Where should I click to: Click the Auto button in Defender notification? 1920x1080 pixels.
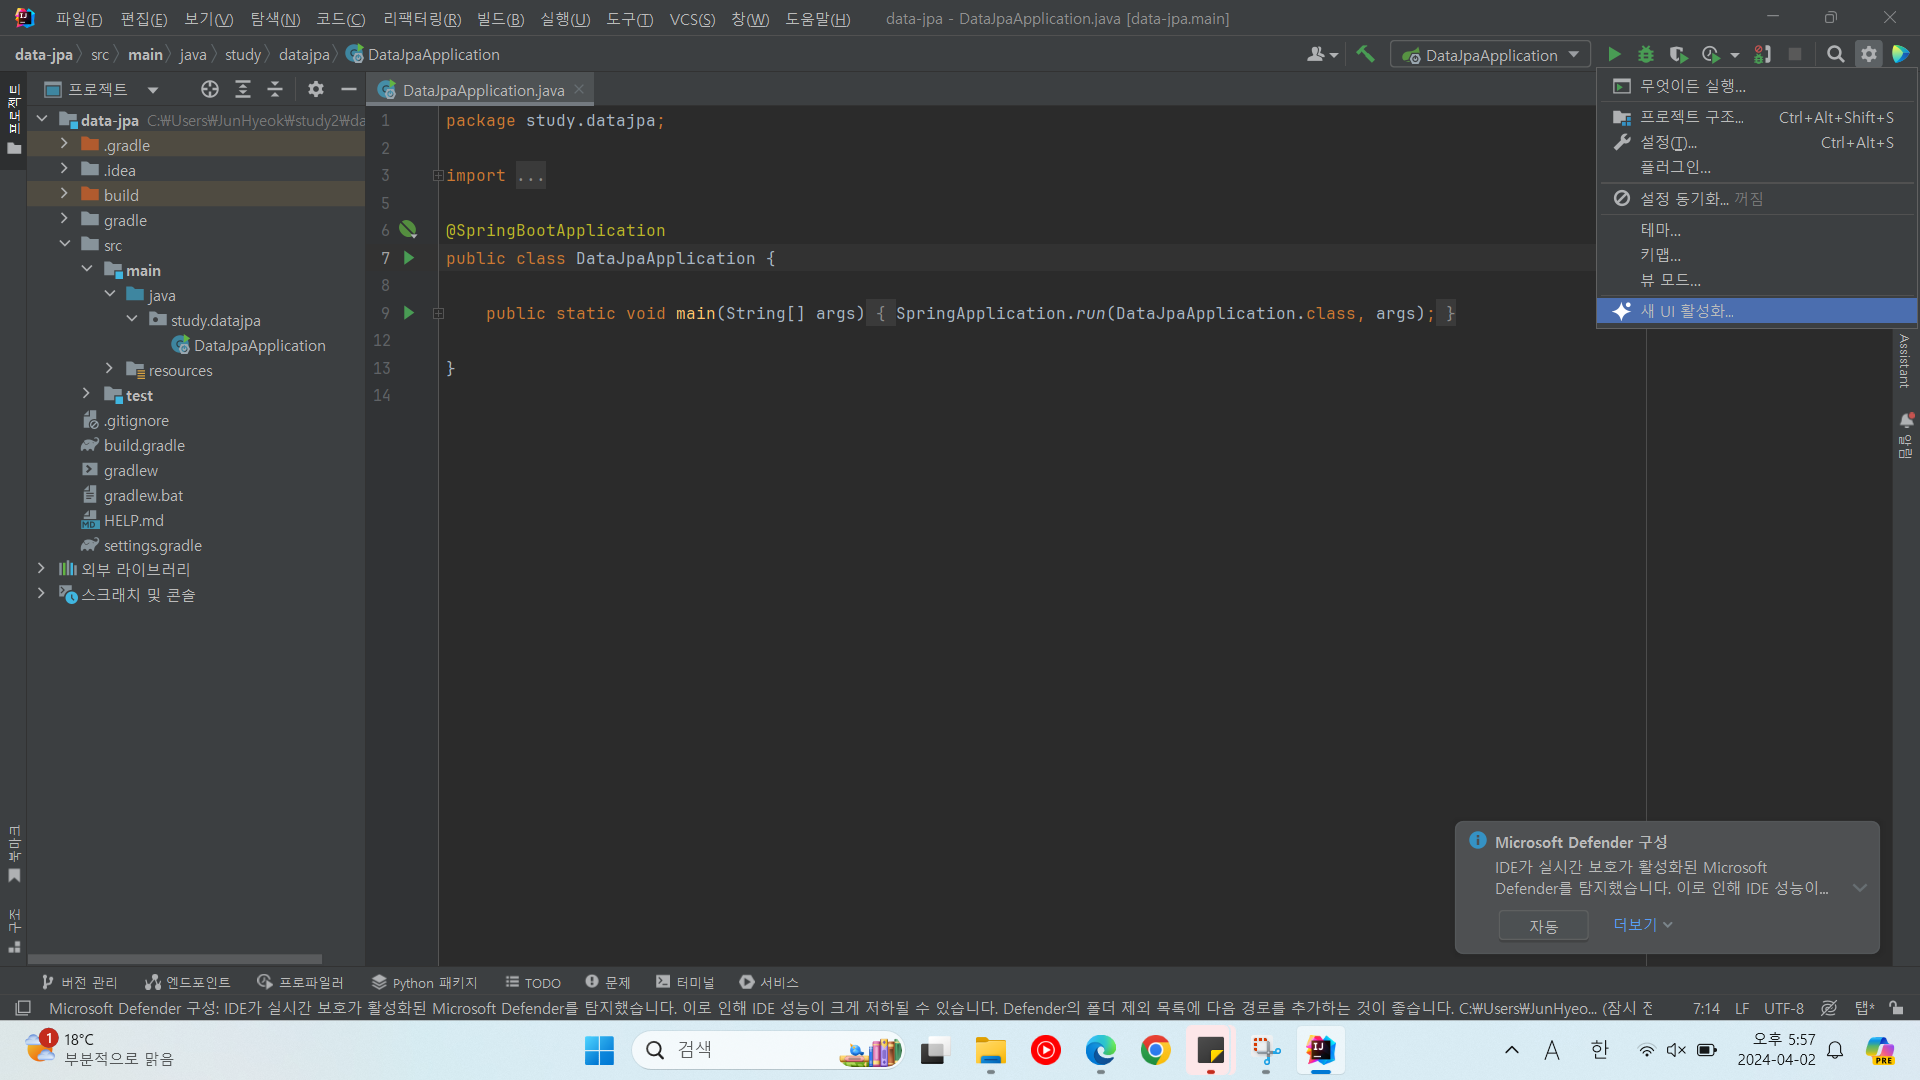[x=1542, y=926]
